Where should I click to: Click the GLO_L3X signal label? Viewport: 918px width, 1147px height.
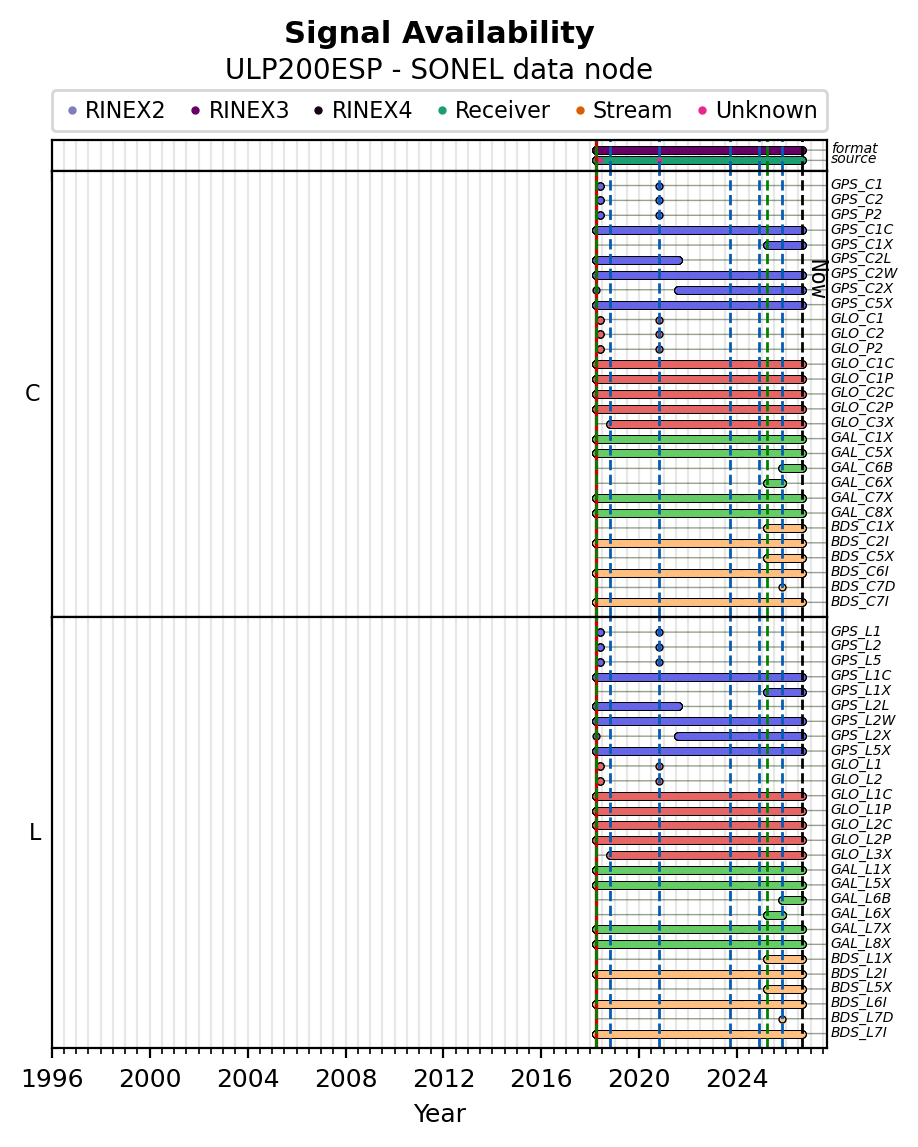tap(861, 854)
